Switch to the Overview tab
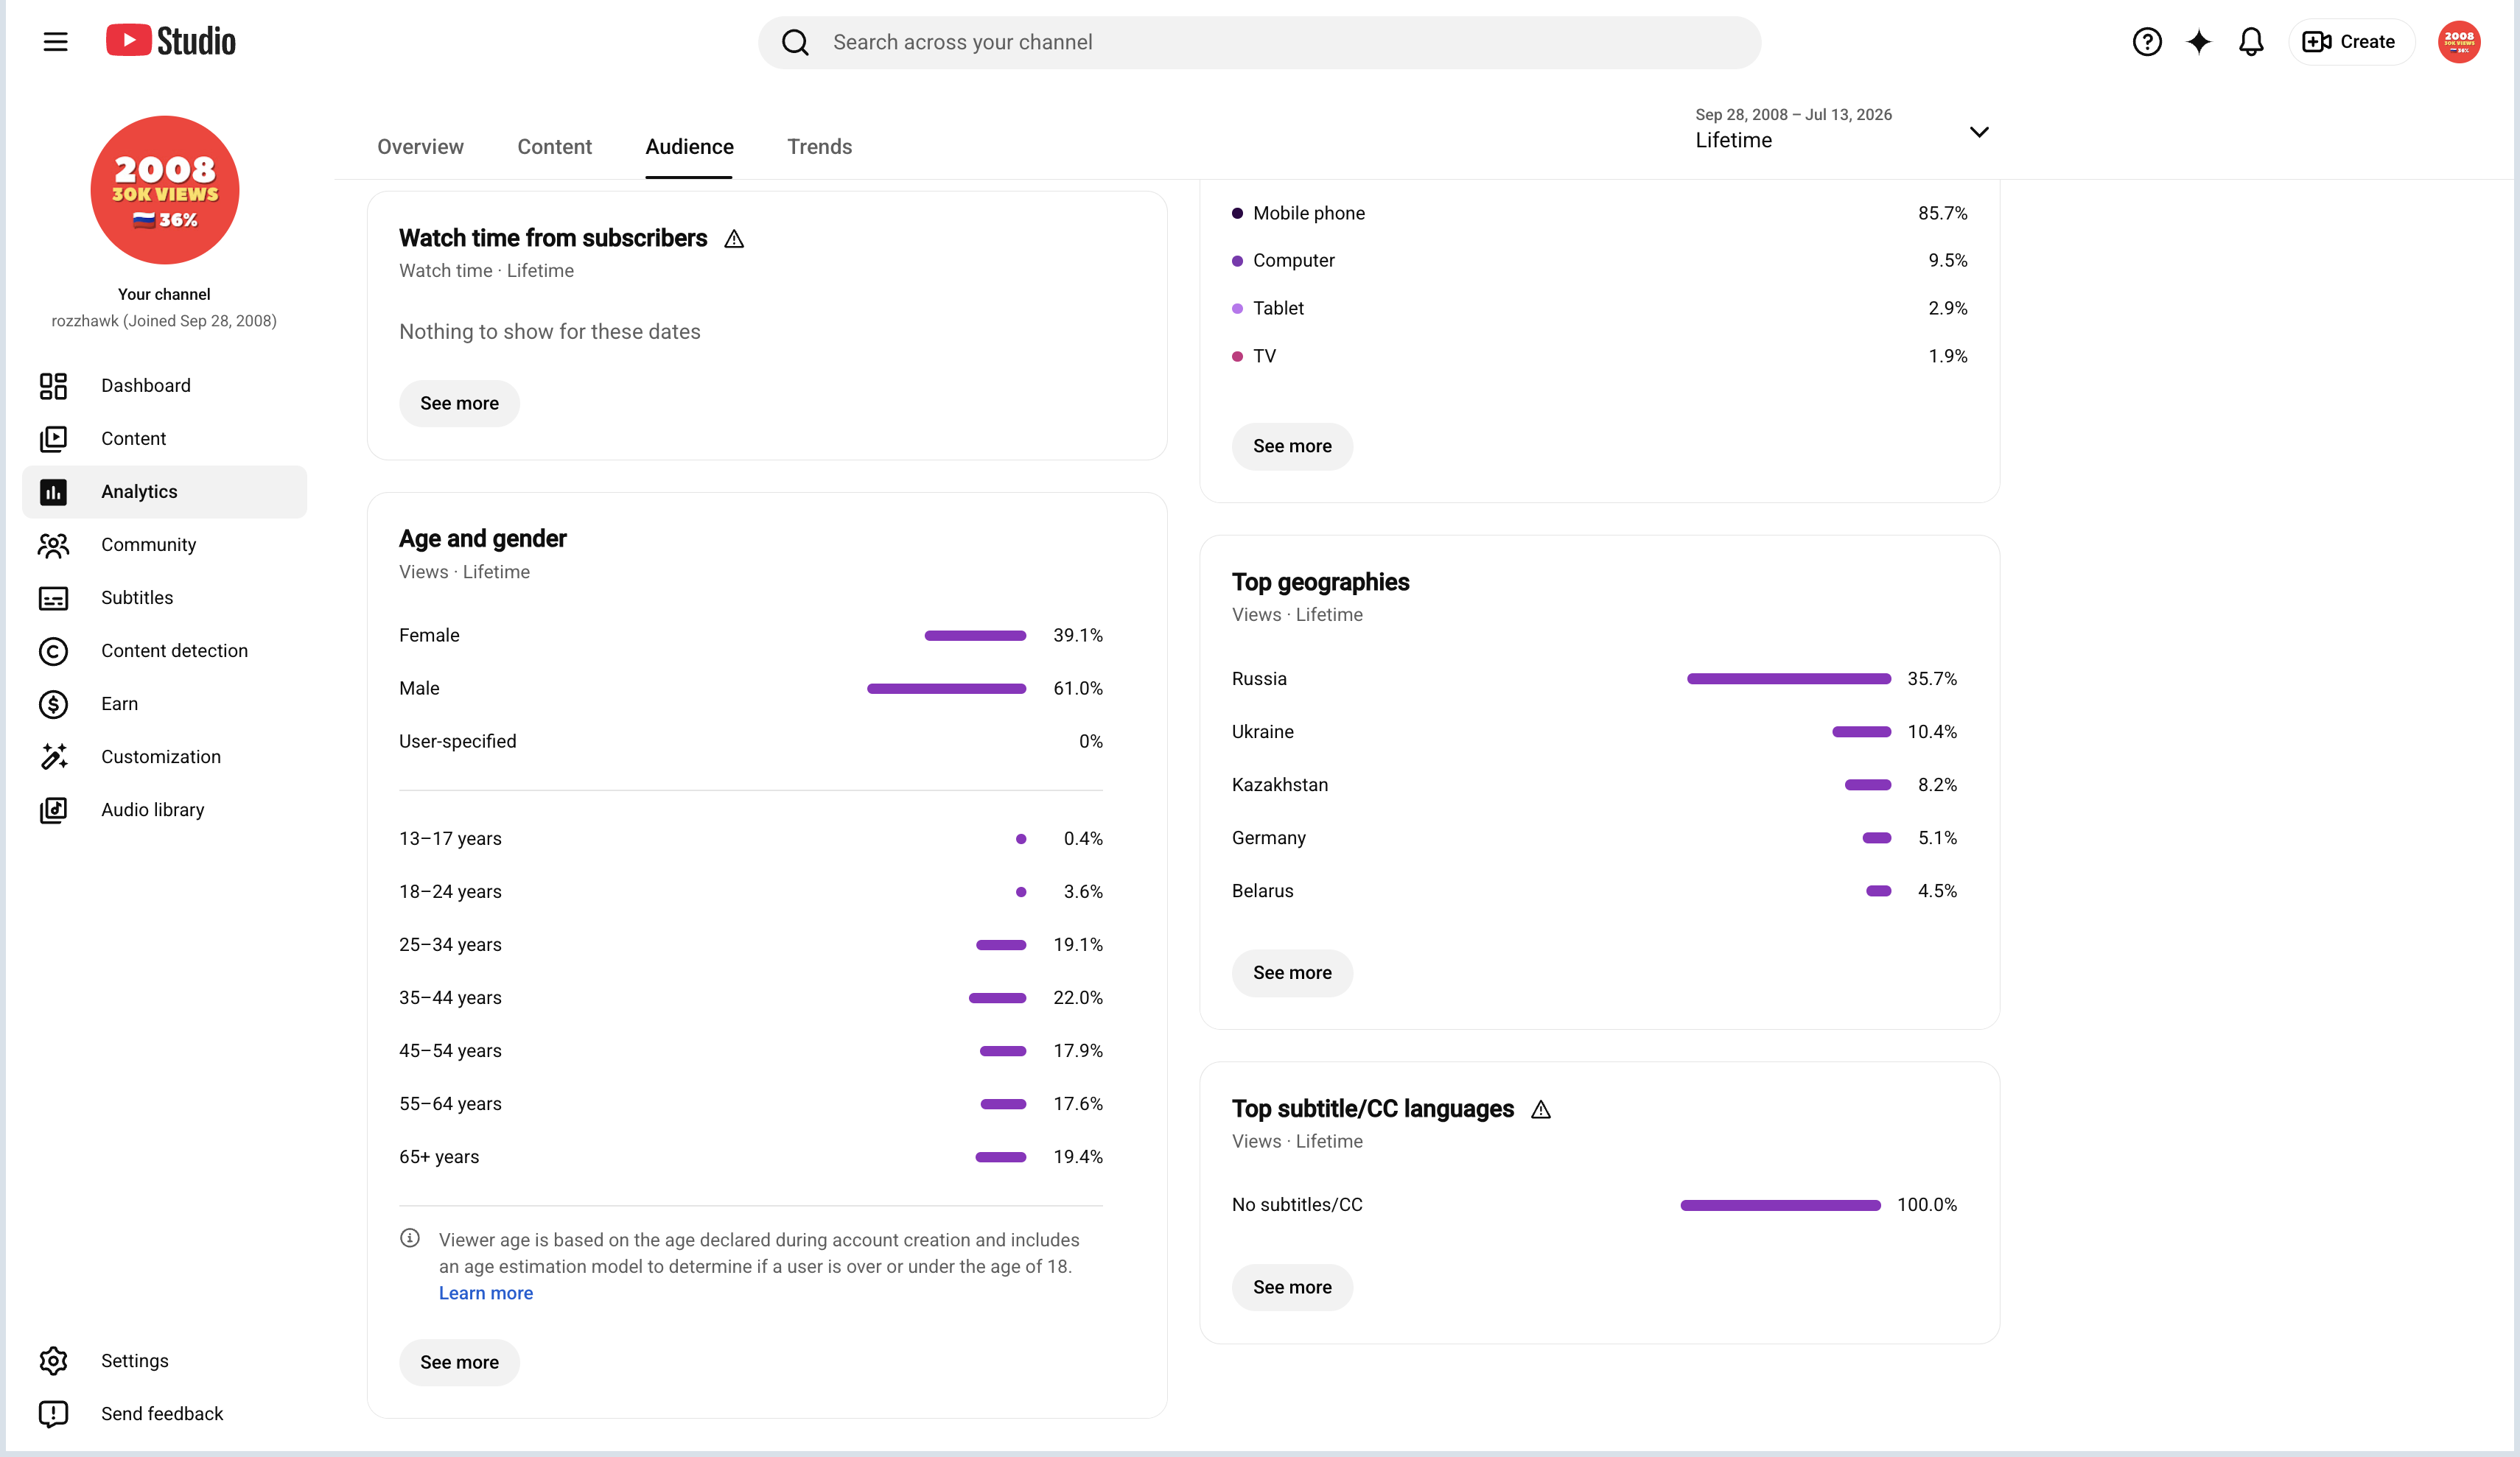 click(420, 147)
